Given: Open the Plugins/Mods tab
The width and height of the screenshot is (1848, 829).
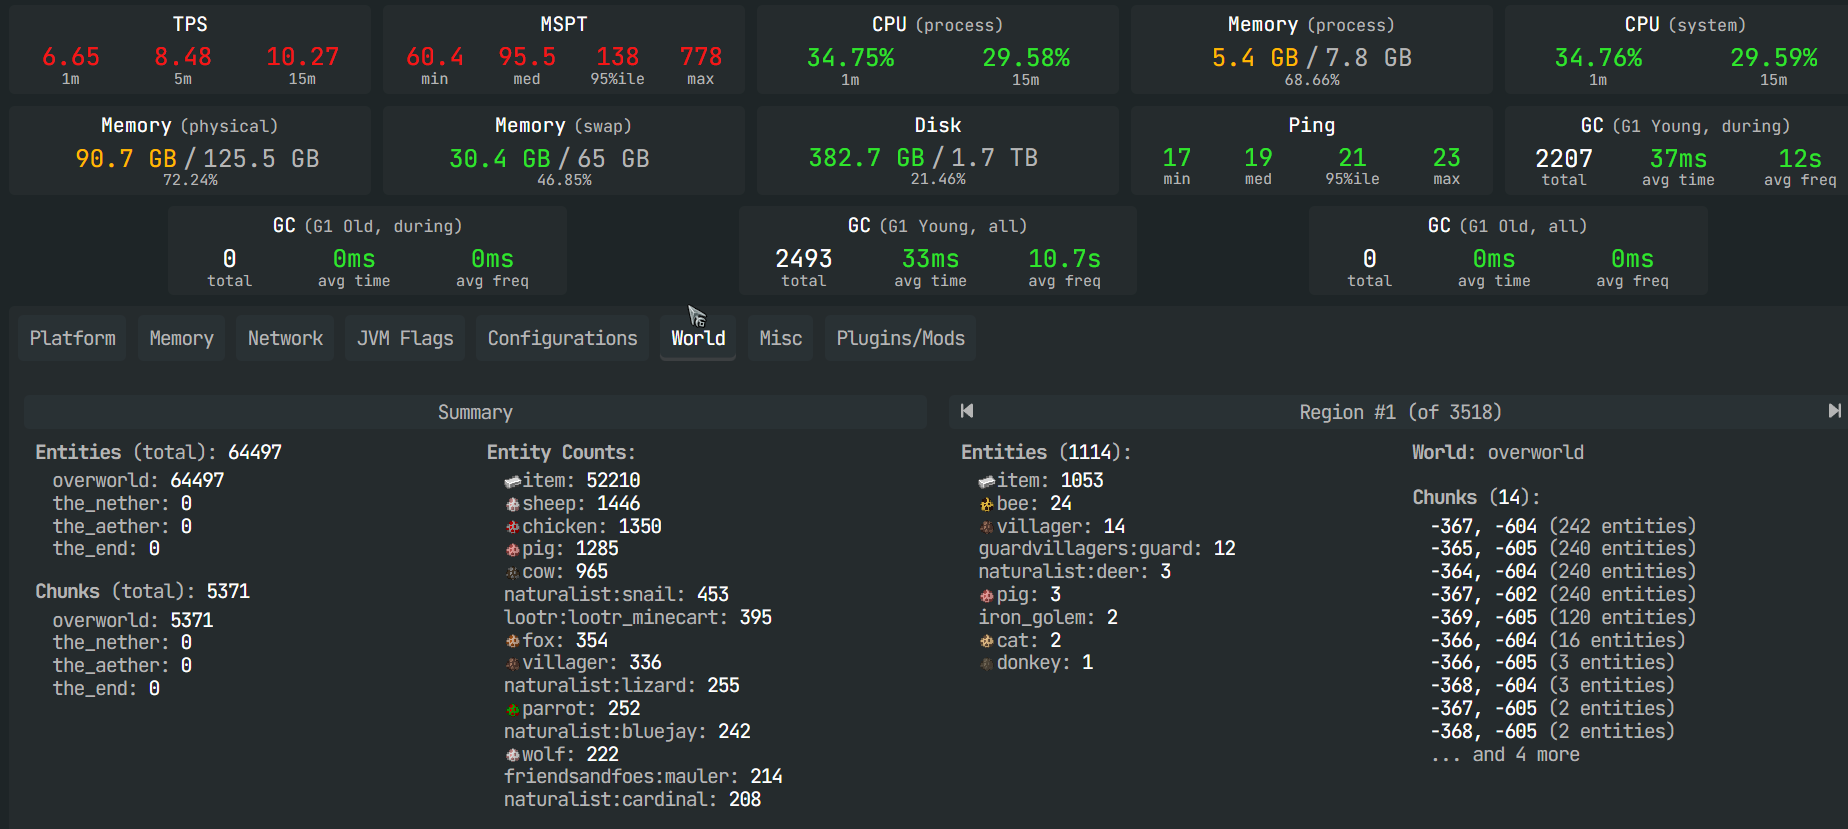Looking at the screenshot, I should [900, 338].
